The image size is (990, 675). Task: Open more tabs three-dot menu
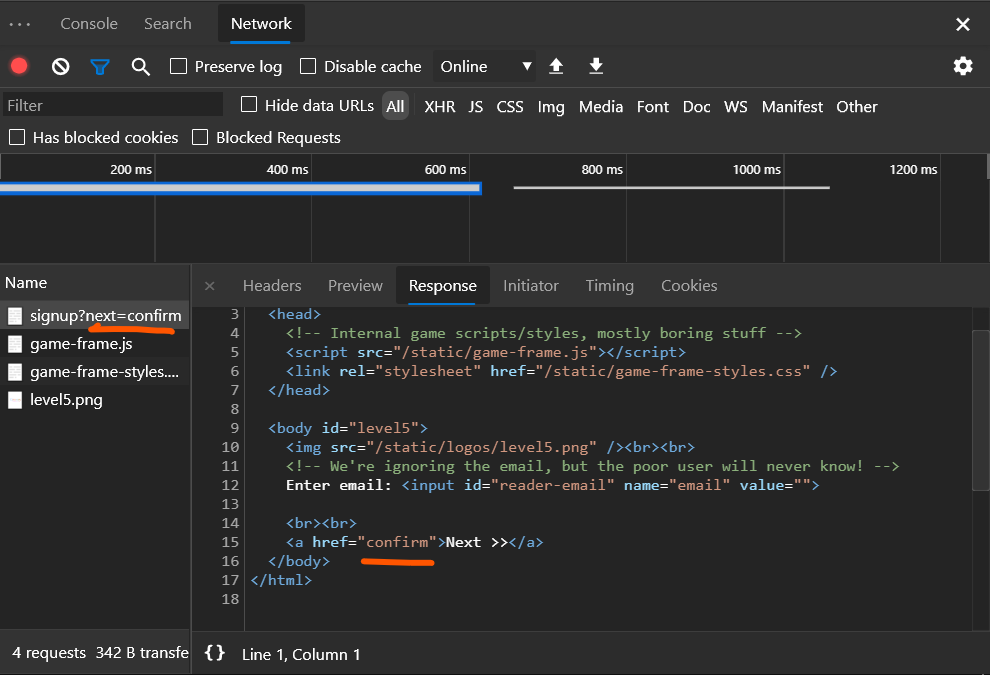(x=20, y=24)
